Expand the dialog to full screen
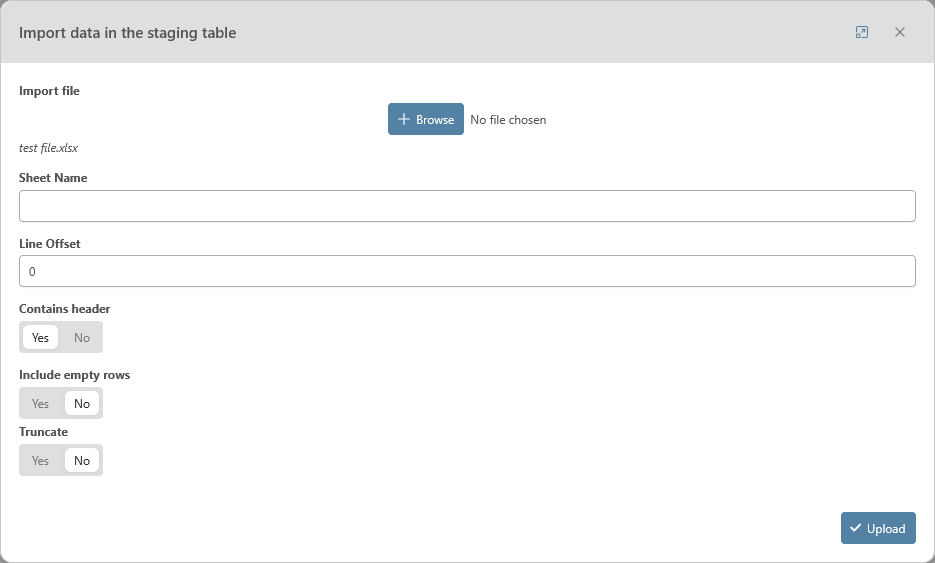Viewport: 935px width, 563px height. coord(862,32)
